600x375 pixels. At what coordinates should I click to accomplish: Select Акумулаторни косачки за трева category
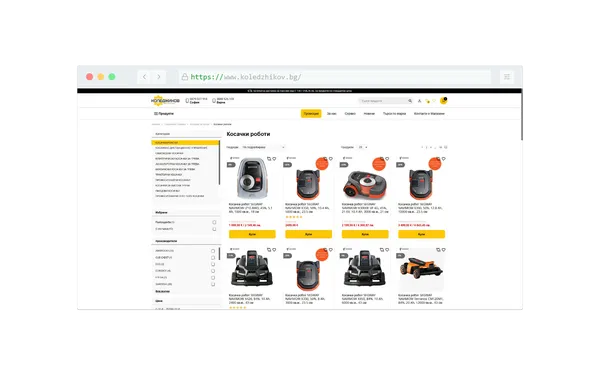(x=178, y=164)
